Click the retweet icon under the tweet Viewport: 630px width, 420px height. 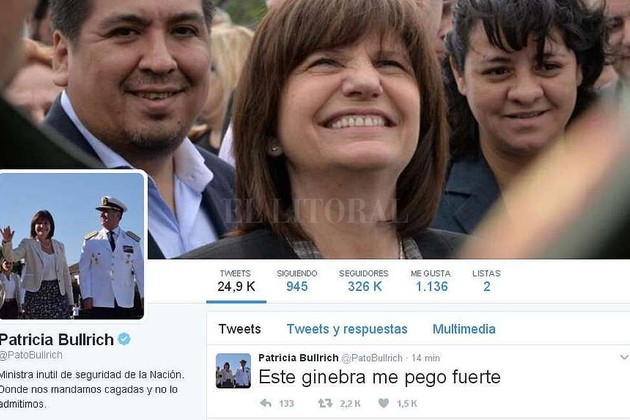click(325, 403)
